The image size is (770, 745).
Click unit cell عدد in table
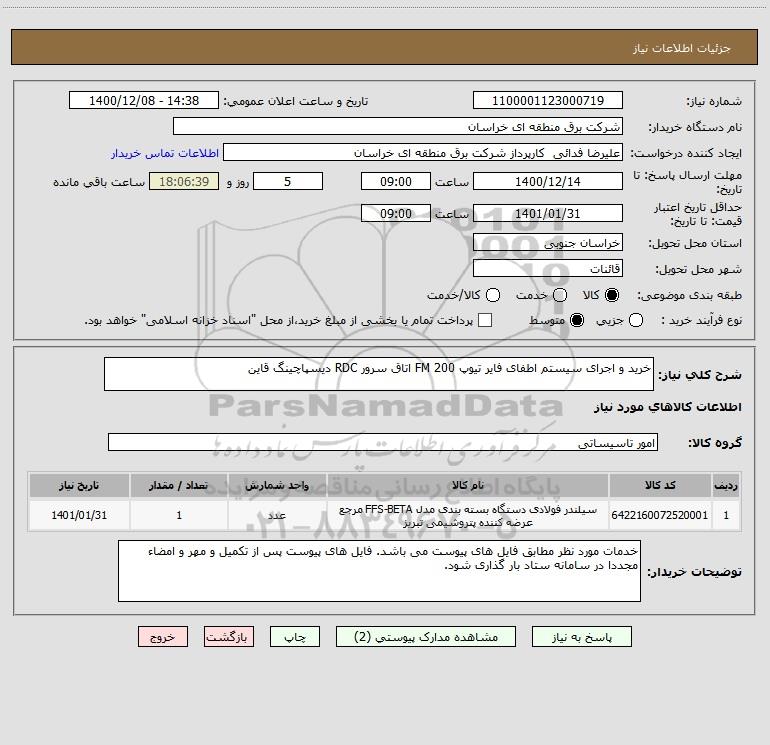tap(277, 515)
